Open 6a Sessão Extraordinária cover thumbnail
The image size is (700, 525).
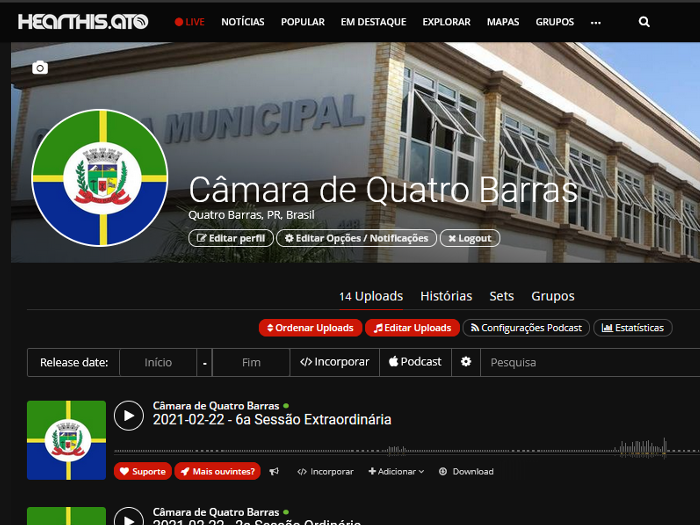pos(67,440)
